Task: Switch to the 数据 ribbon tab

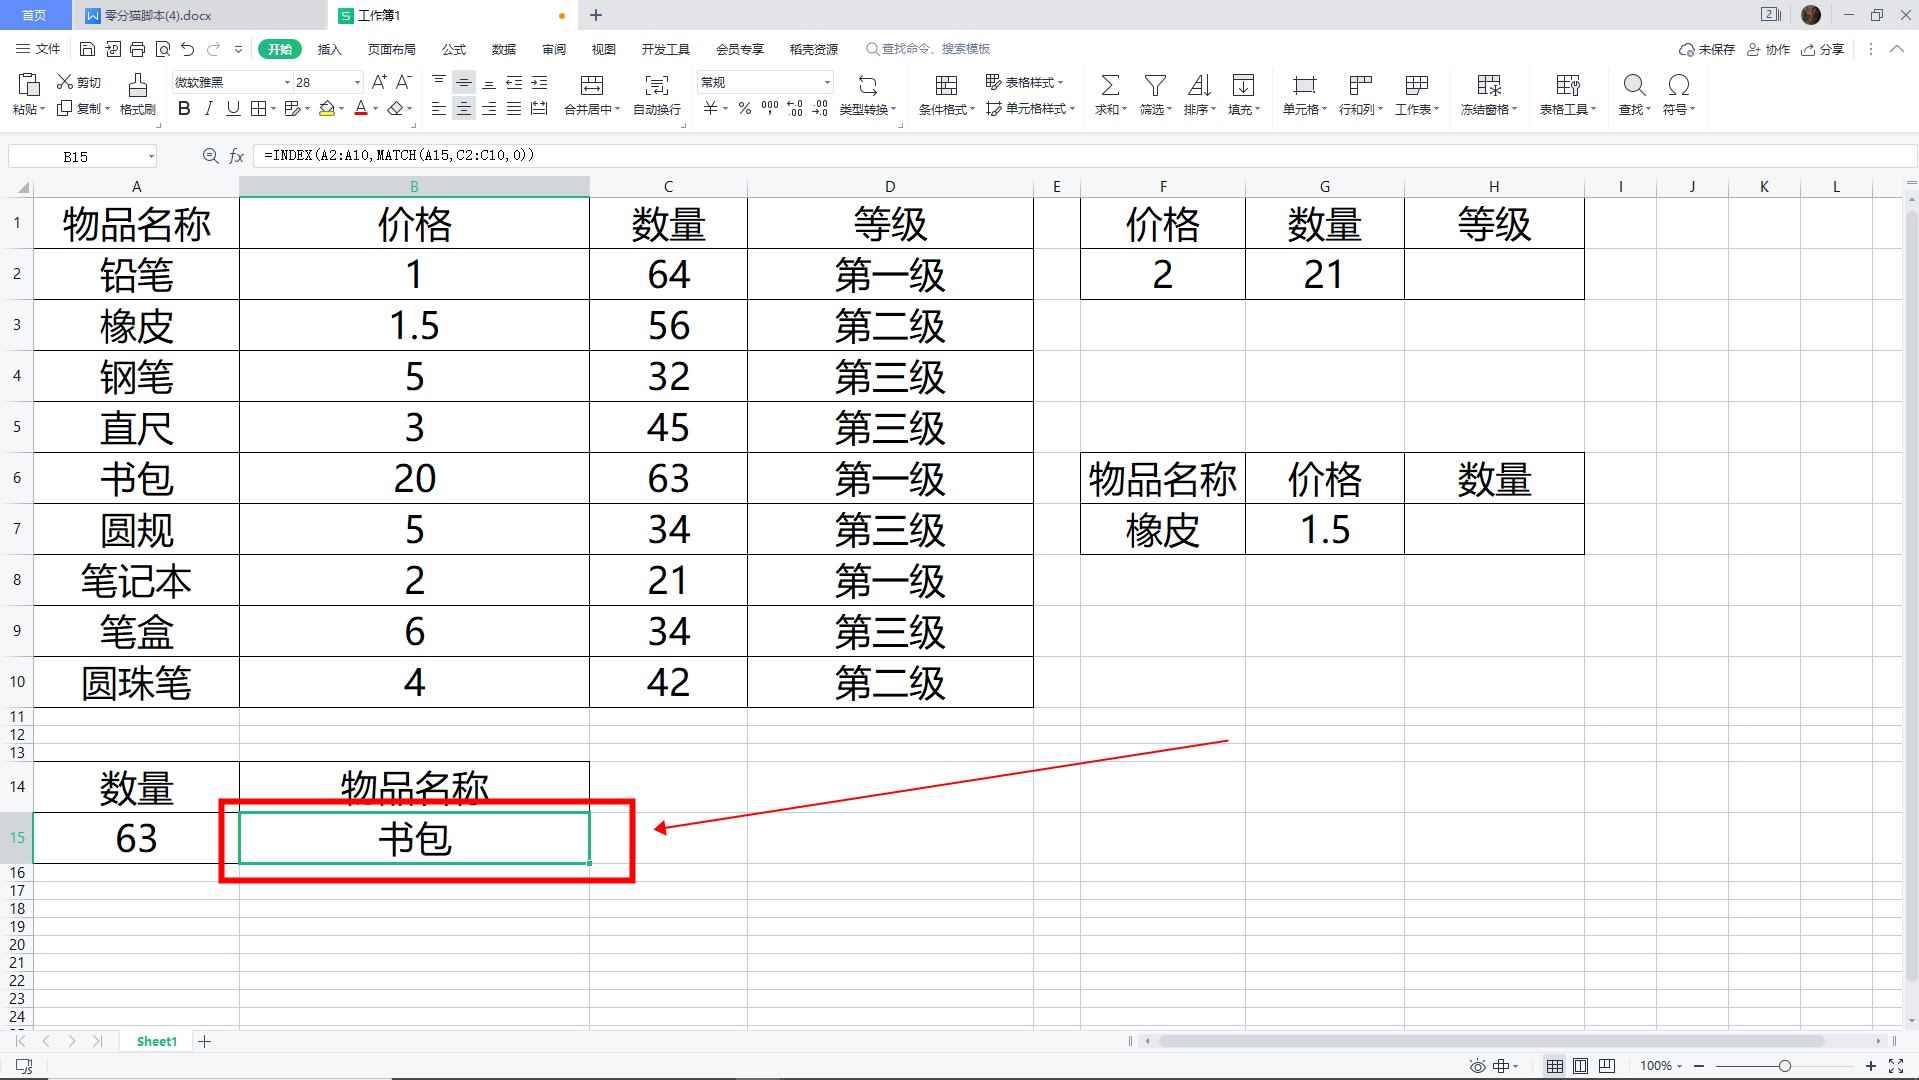Action: tap(503, 48)
